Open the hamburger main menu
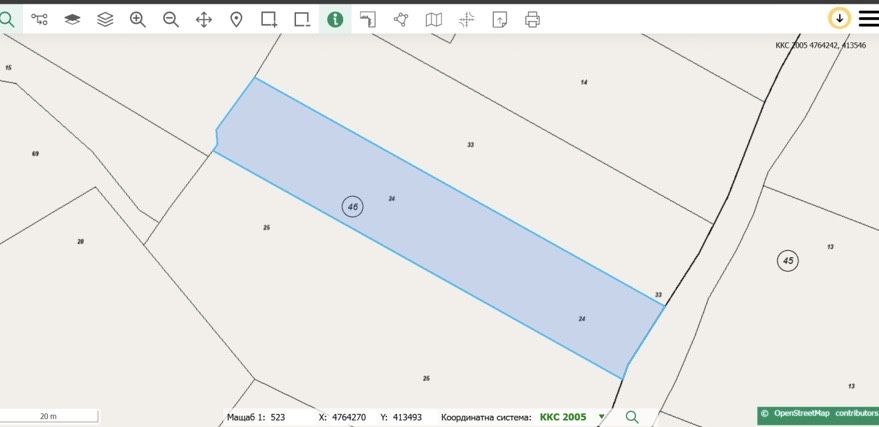Screen dimensions: 879x427 868,18
